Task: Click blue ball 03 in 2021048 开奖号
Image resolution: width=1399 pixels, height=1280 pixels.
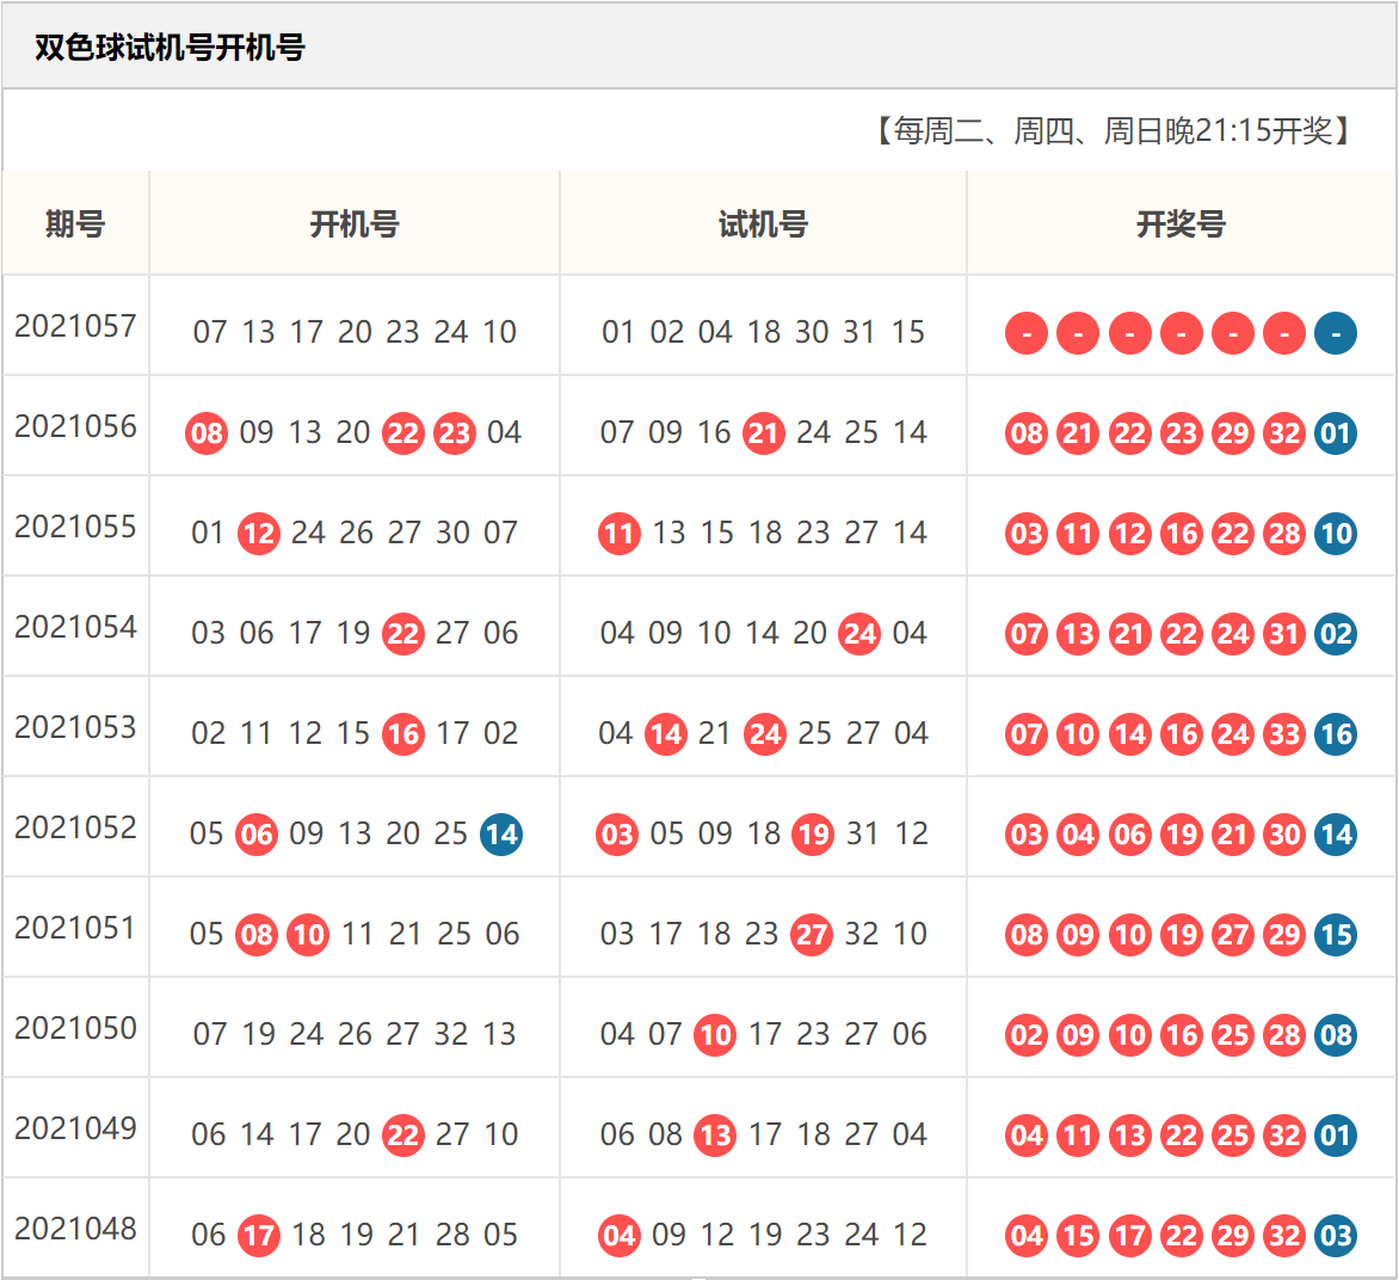Action: pyautogui.click(x=1336, y=1236)
